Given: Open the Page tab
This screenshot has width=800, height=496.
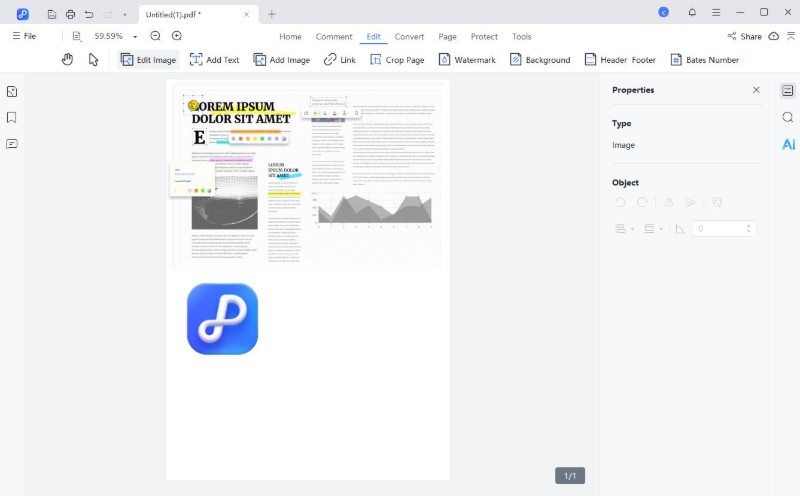Looking at the screenshot, I should [x=447, y=37].
